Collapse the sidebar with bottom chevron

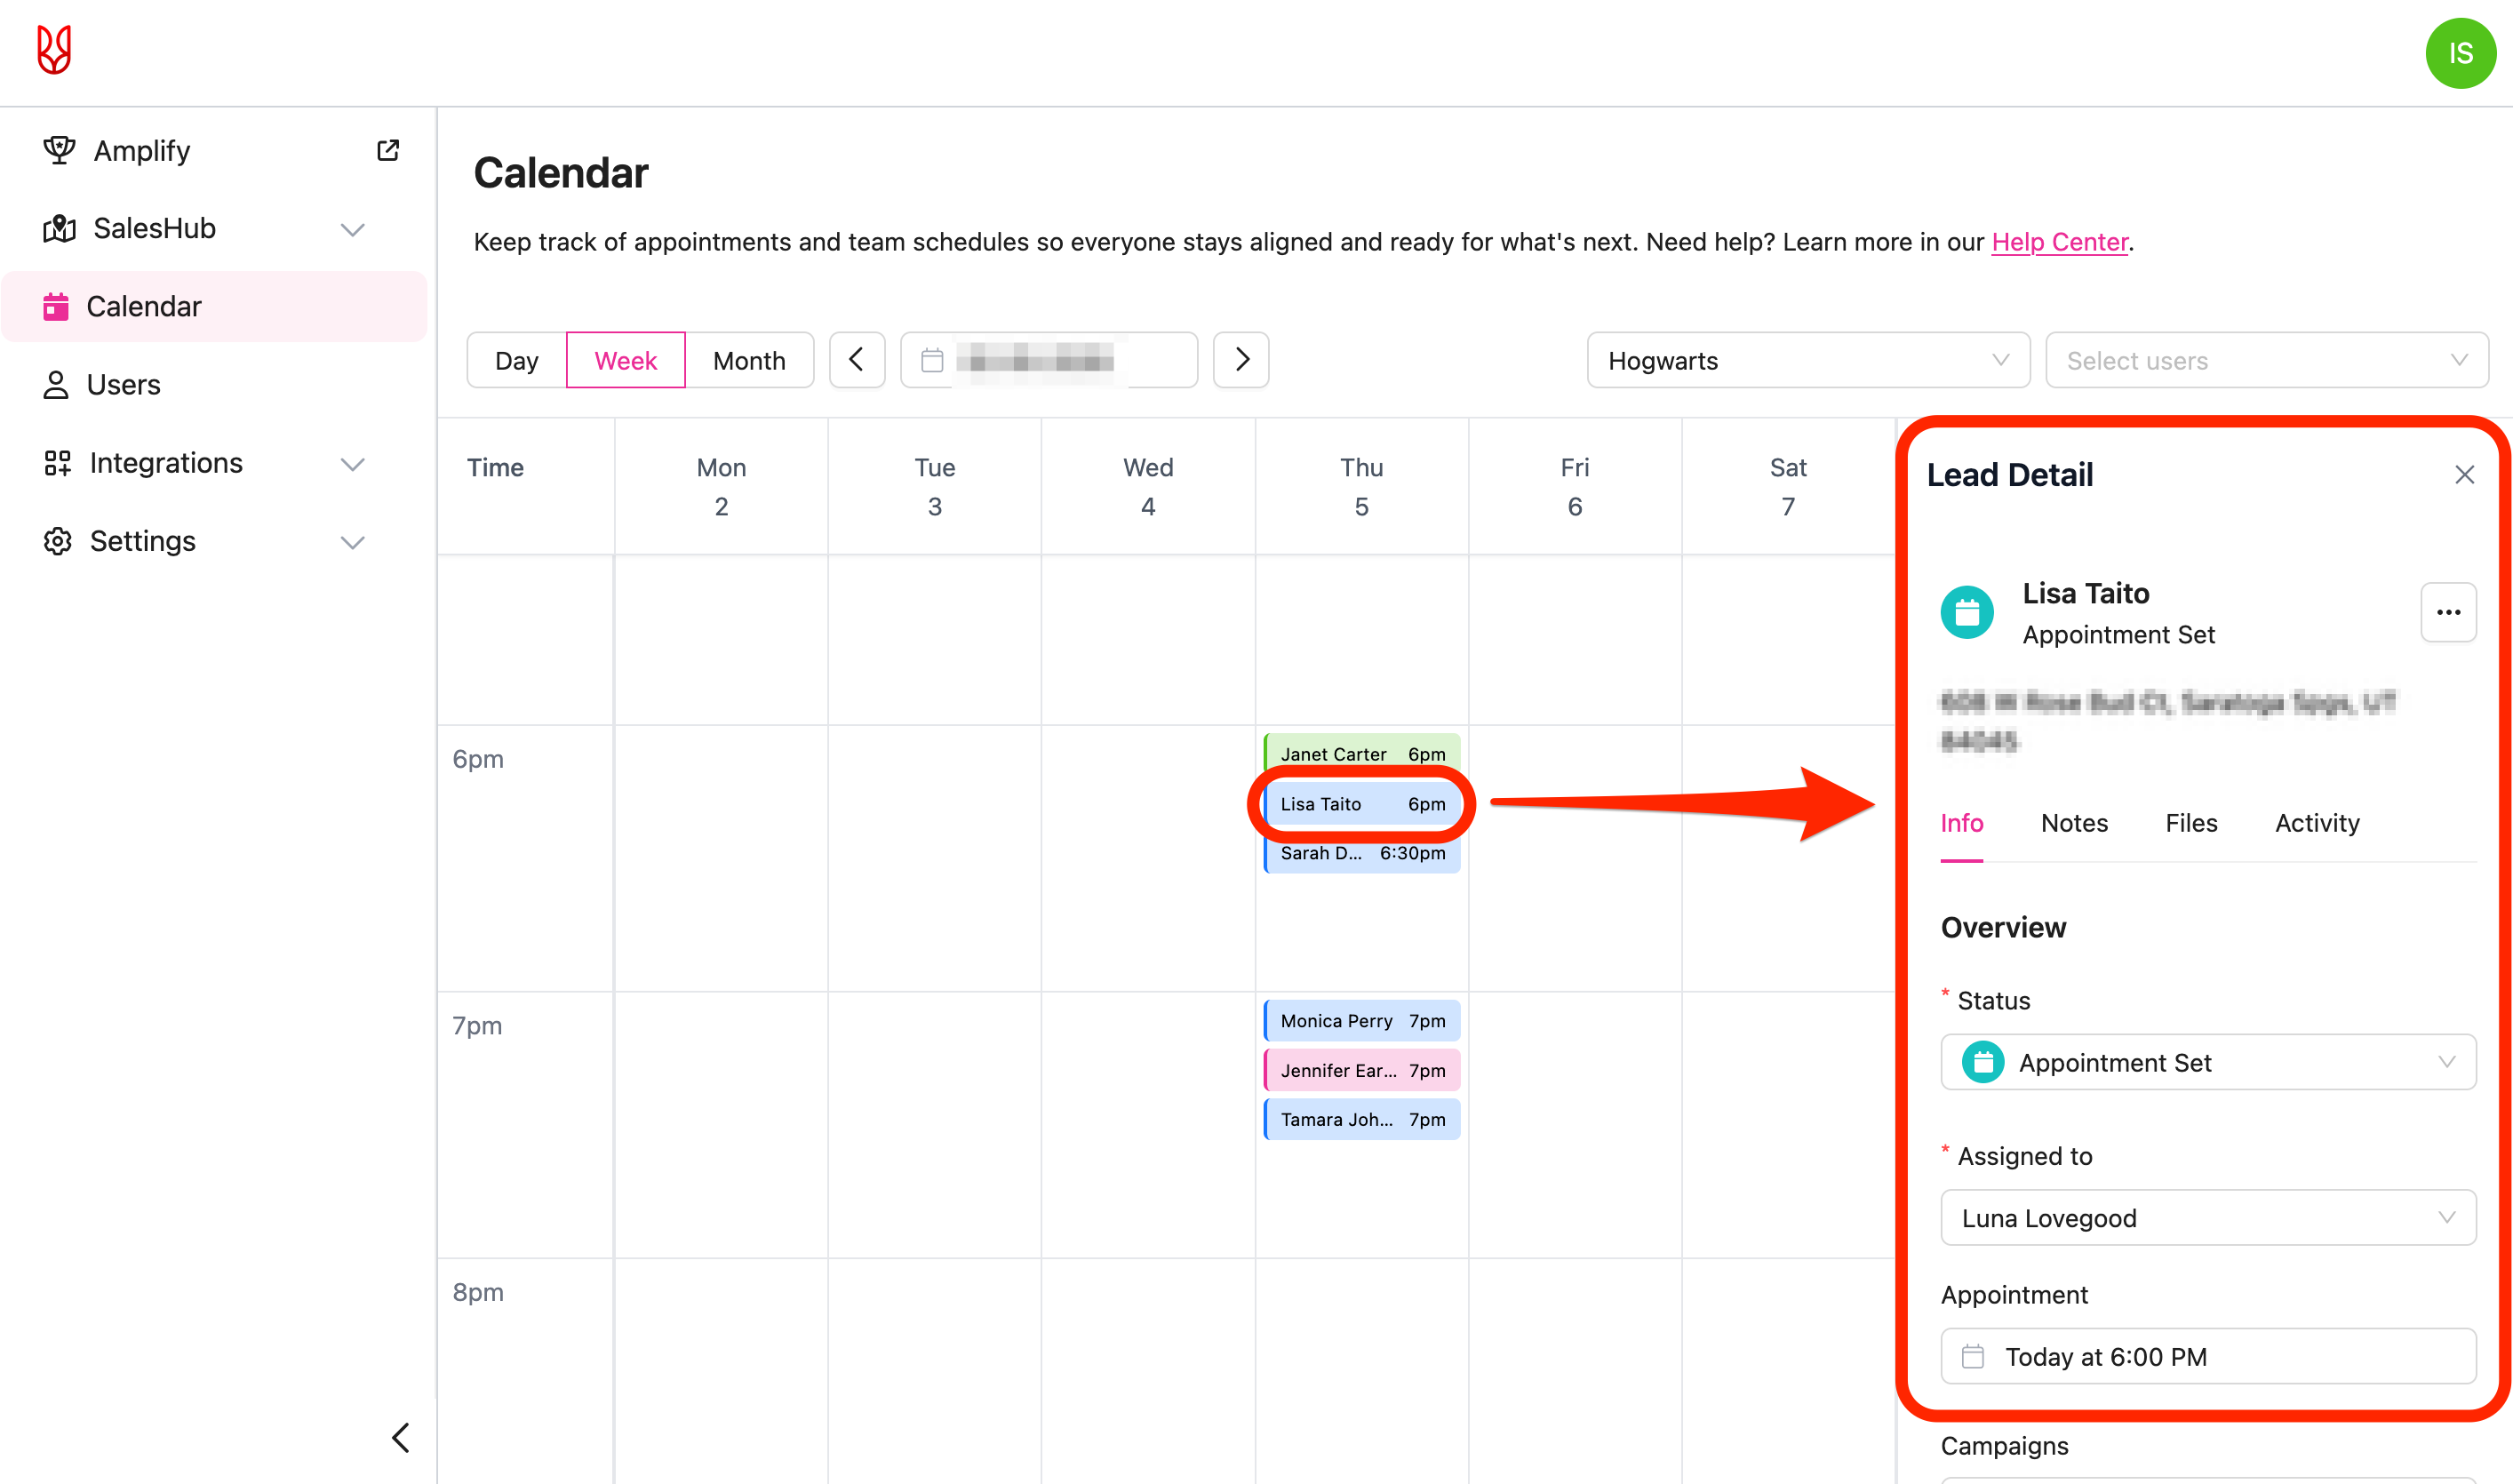coord(401,1437)
